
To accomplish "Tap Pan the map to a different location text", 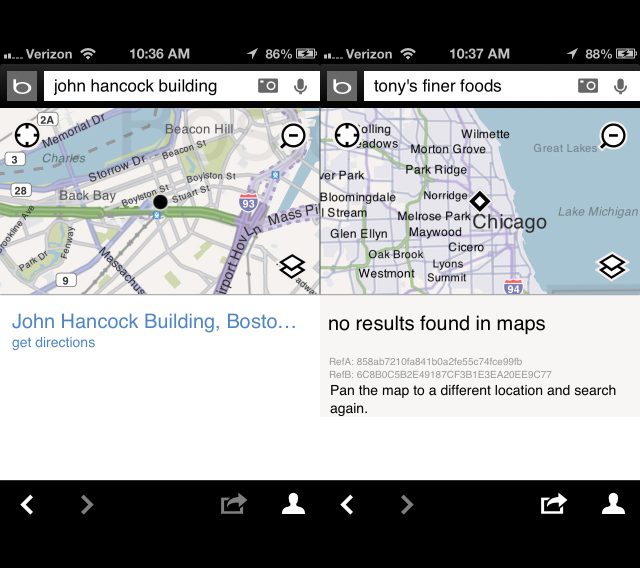I will click(x=473, y=399).
